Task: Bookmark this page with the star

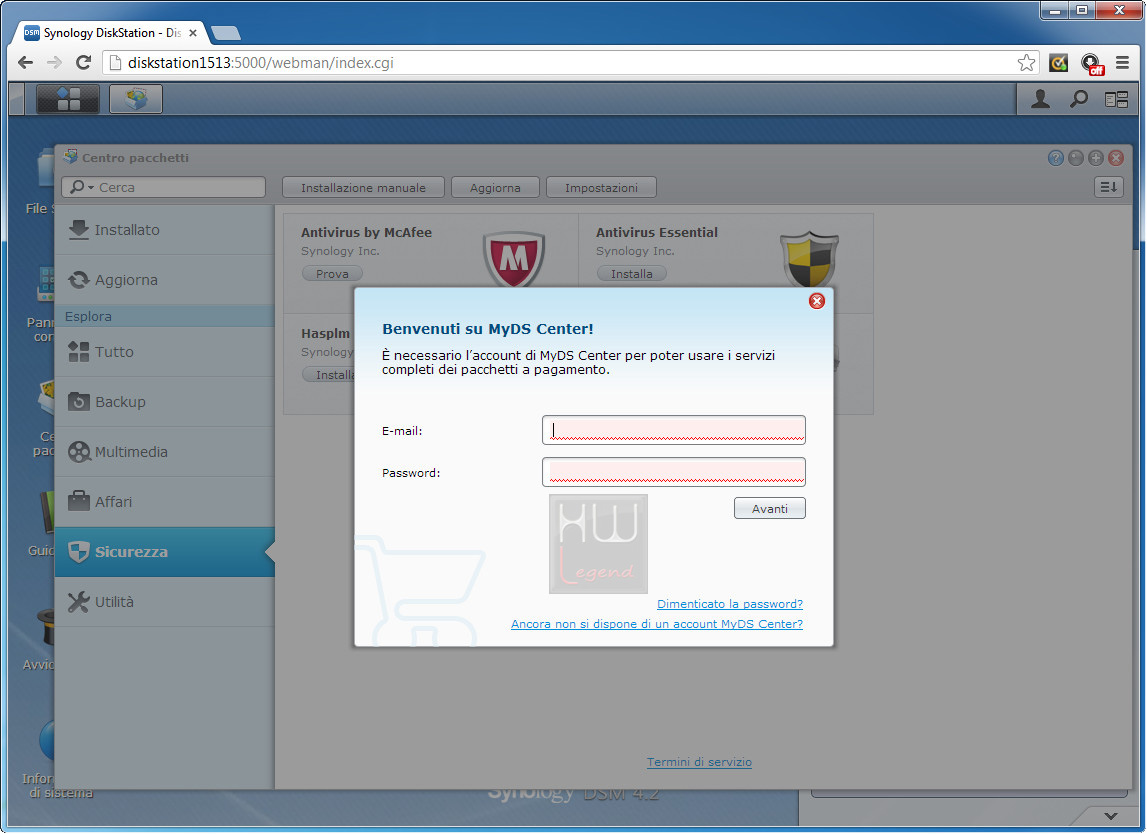Action: pyautogui.click(x=1026, y=63)
